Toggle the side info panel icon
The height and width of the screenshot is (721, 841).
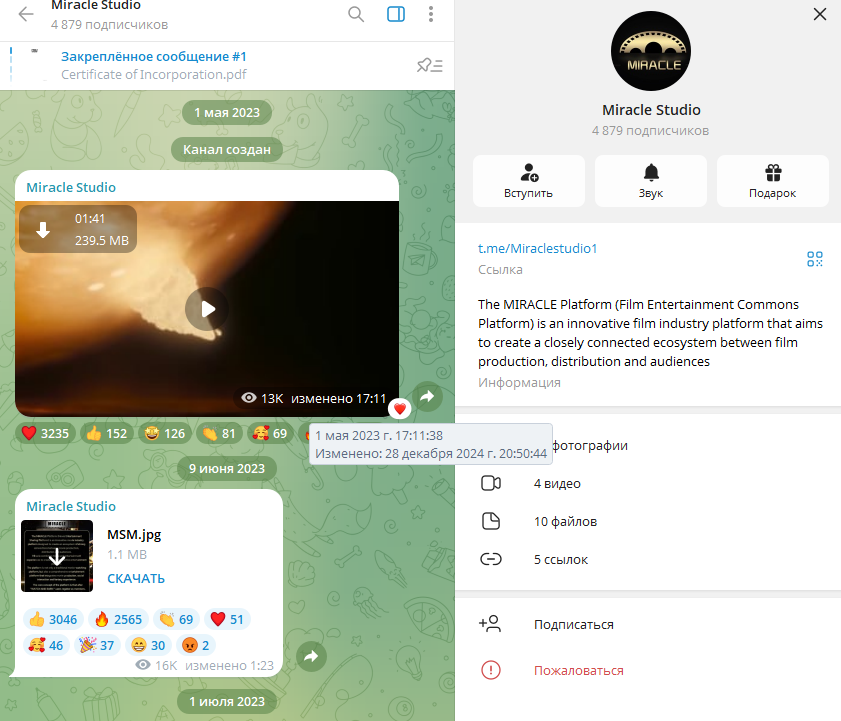click(x=396, y=14)
